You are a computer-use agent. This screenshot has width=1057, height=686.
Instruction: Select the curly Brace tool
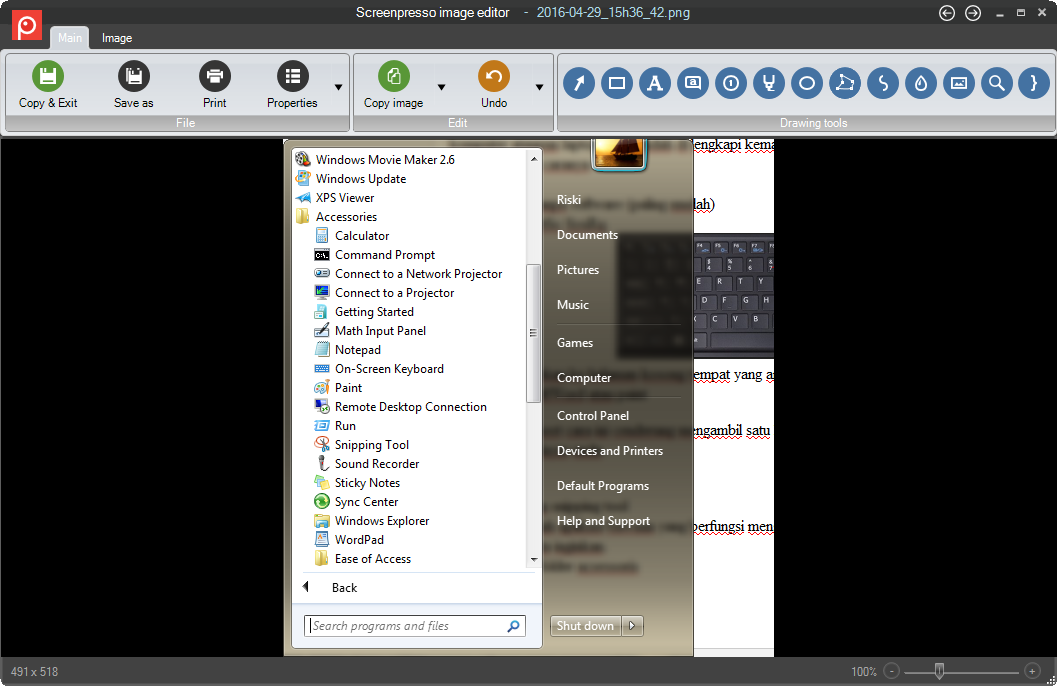pyautogui.click(x=1033, y=84)
